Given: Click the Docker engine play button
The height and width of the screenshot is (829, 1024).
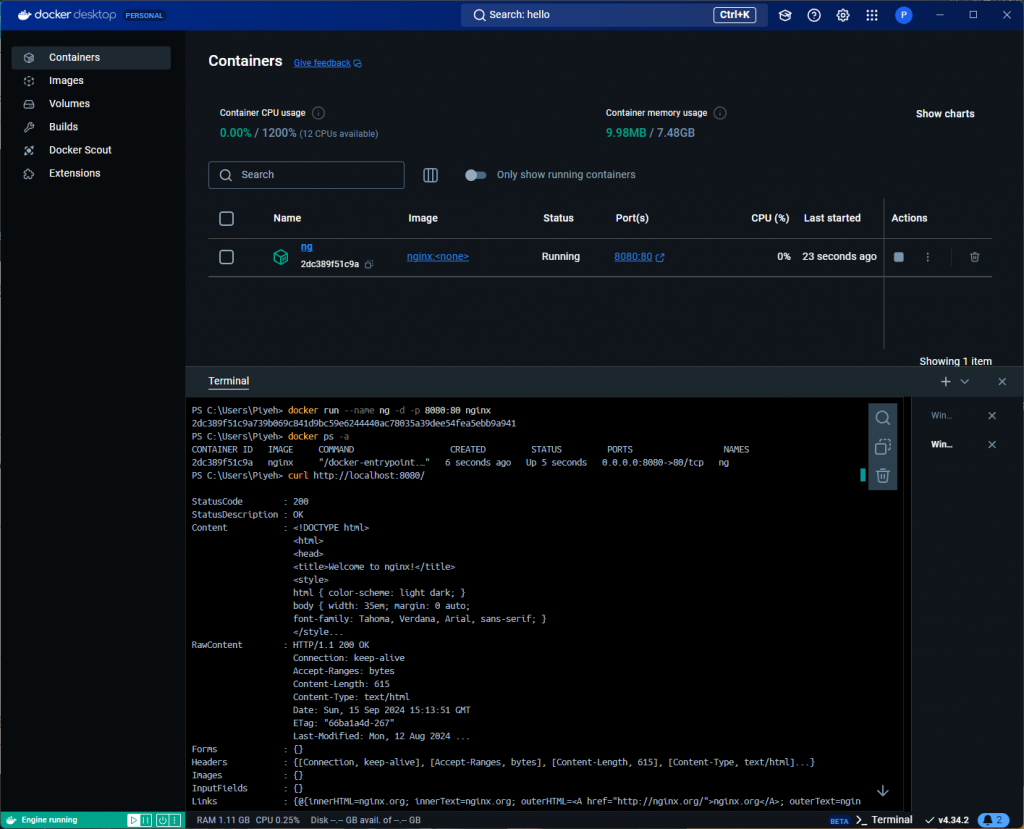Looking at the screenshot, I should click(x=133, y=821).
